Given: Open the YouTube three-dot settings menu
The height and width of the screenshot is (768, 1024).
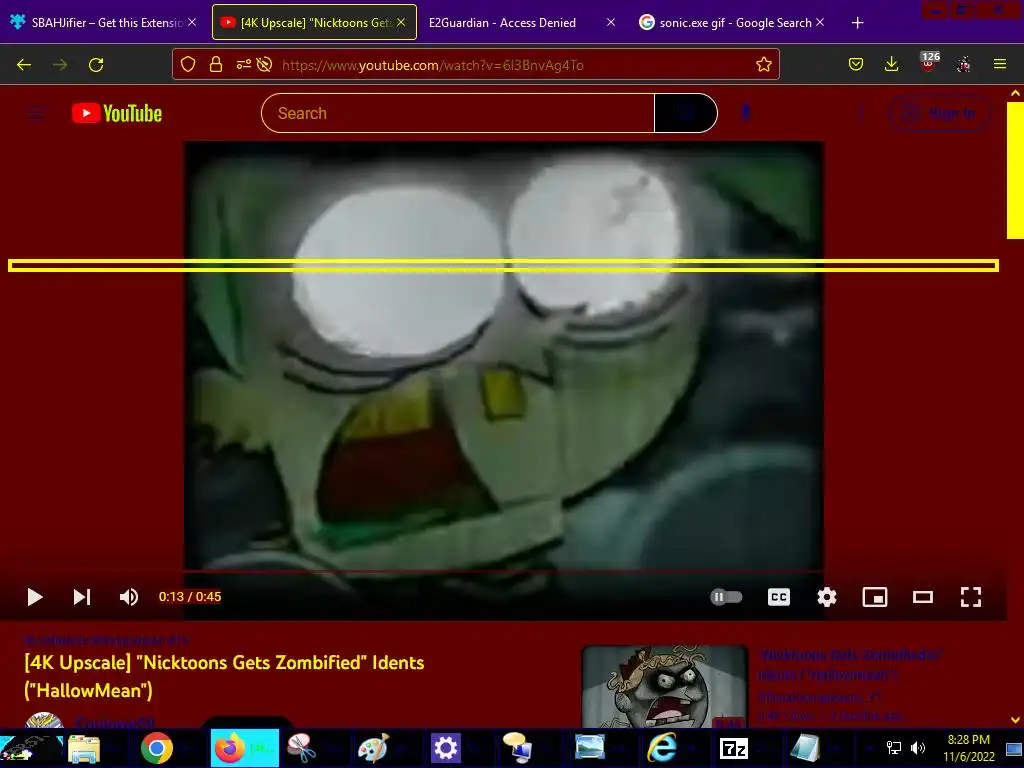Looking at the screenshot, I should click(861, 114).
